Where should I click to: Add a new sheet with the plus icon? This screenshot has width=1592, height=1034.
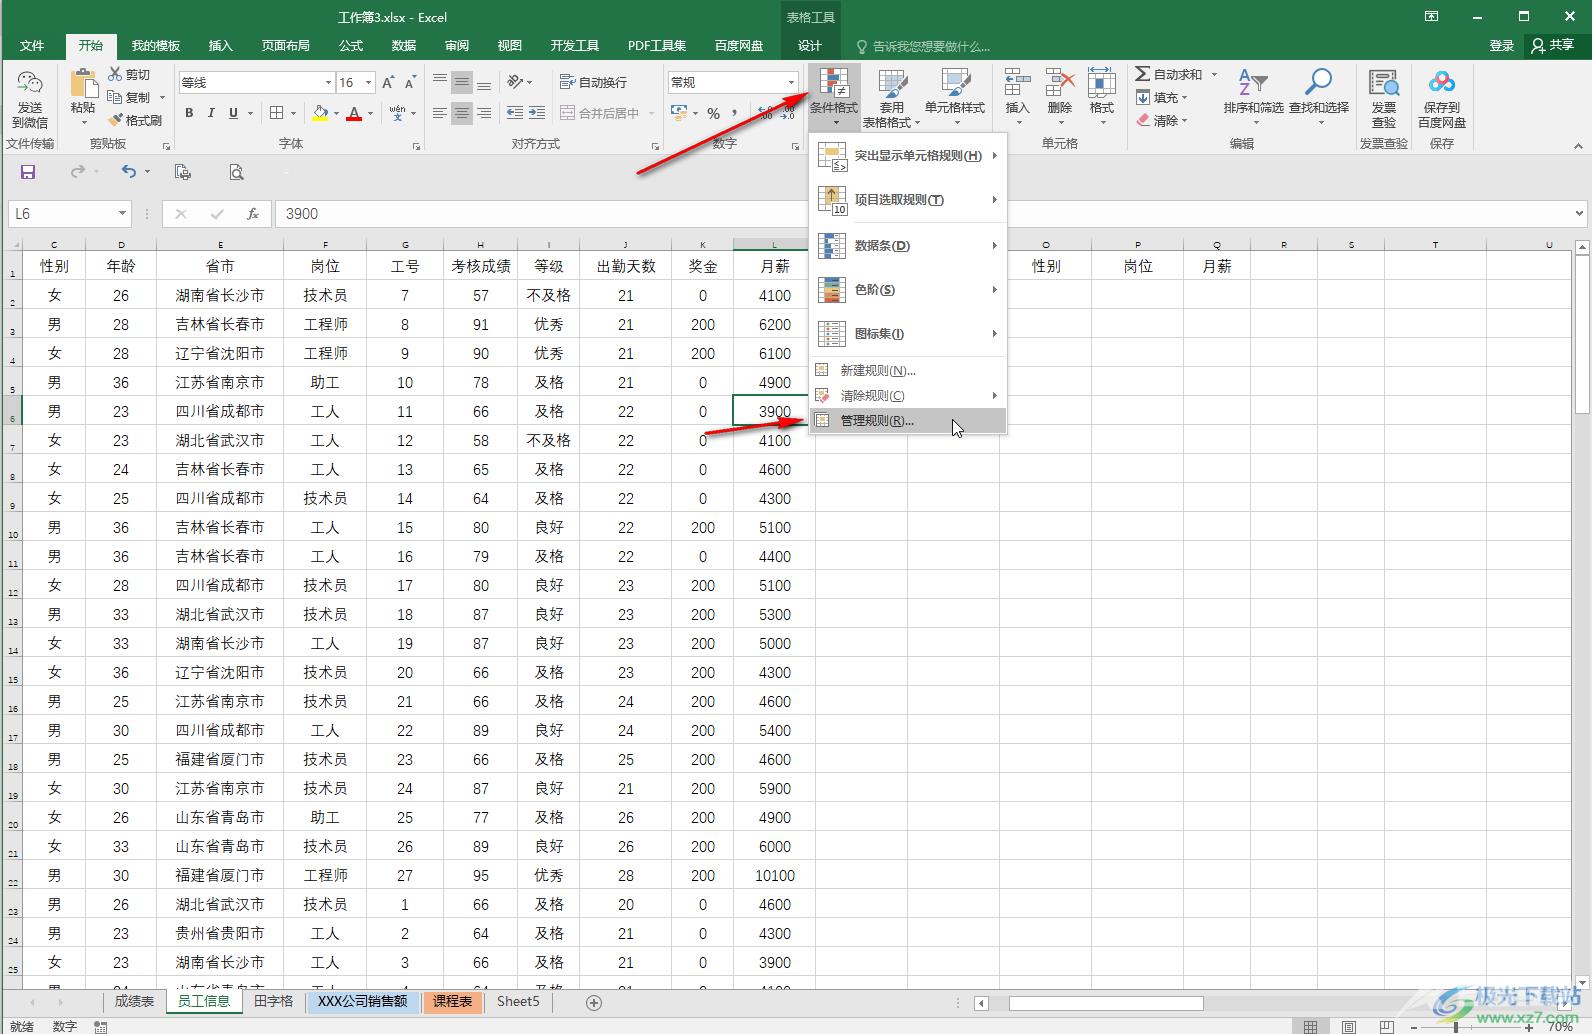594,1002
